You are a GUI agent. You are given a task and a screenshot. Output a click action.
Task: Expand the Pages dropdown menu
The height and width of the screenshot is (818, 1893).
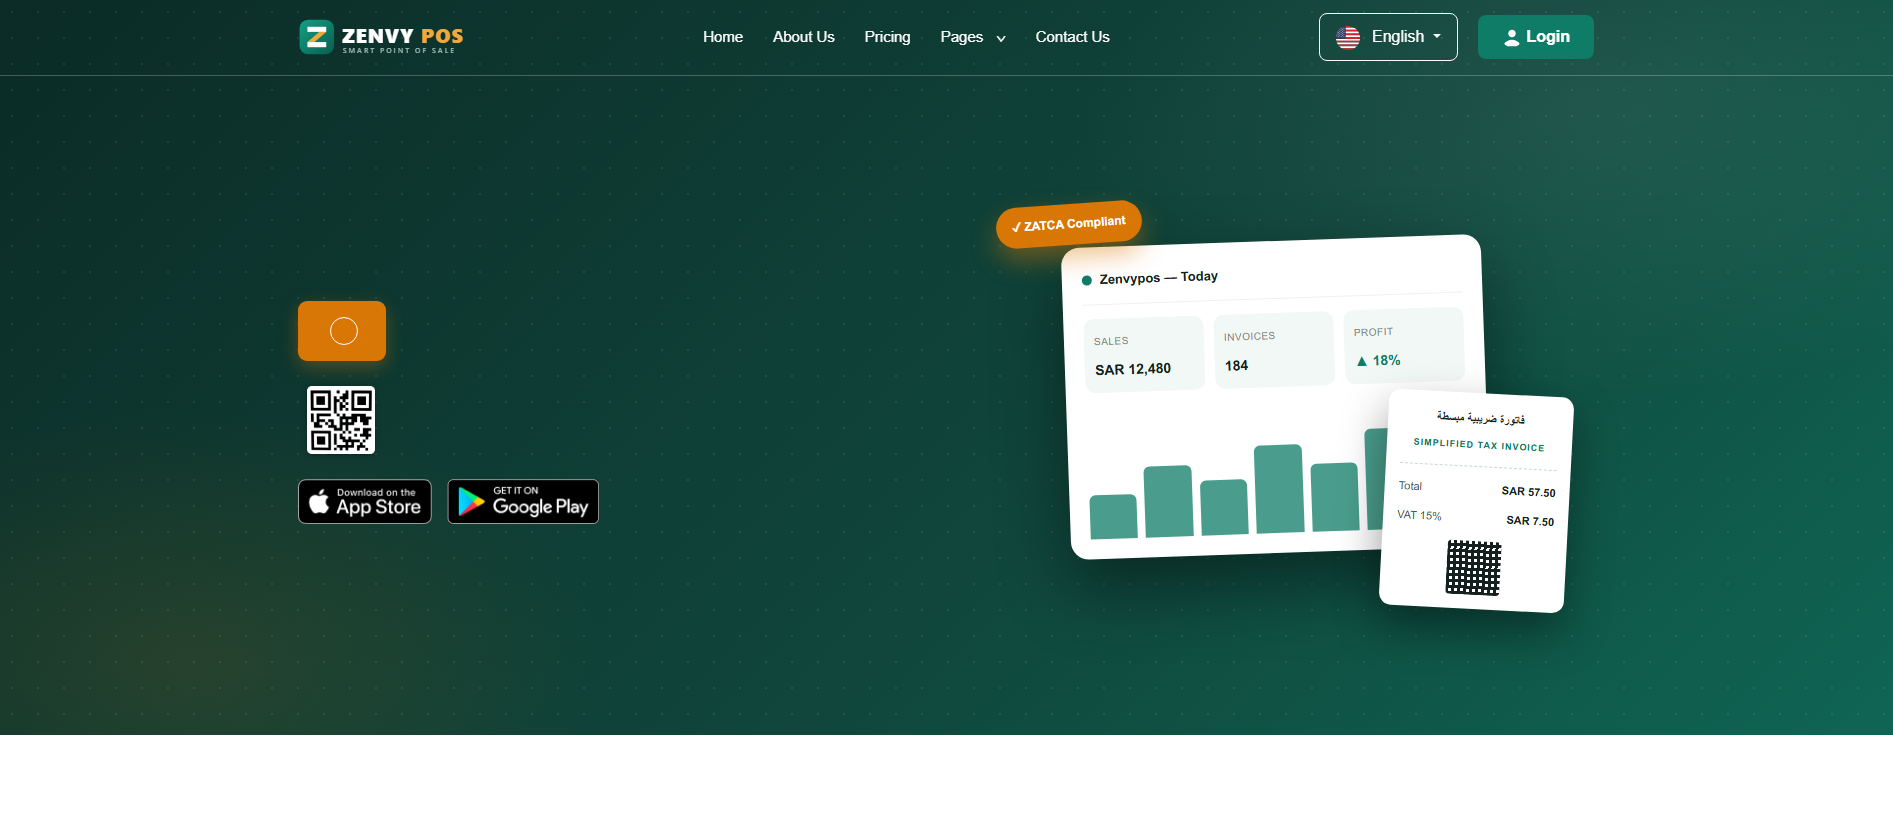coord(972,37)
